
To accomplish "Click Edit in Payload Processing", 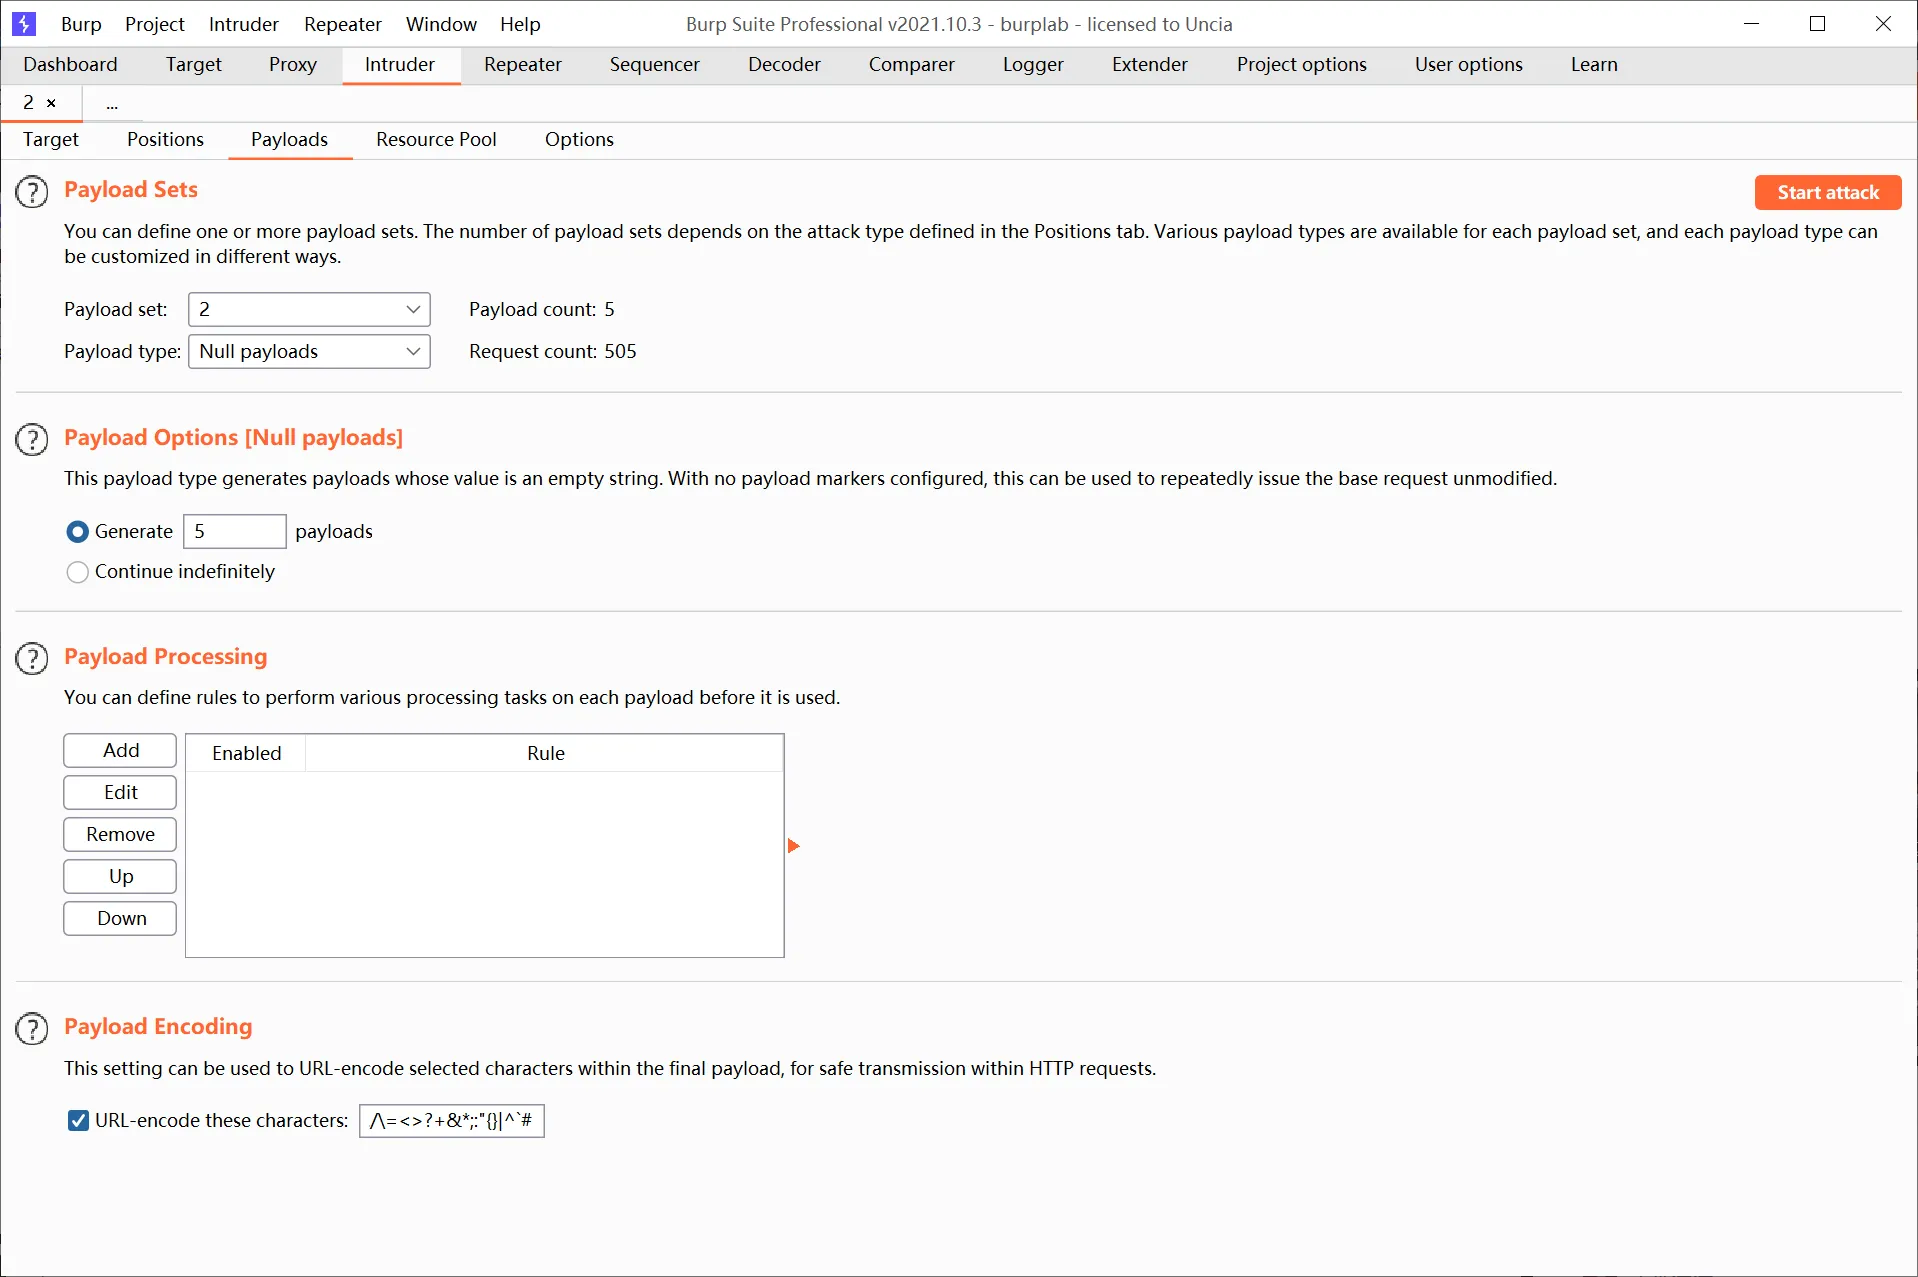I will (x=120, y=793).
